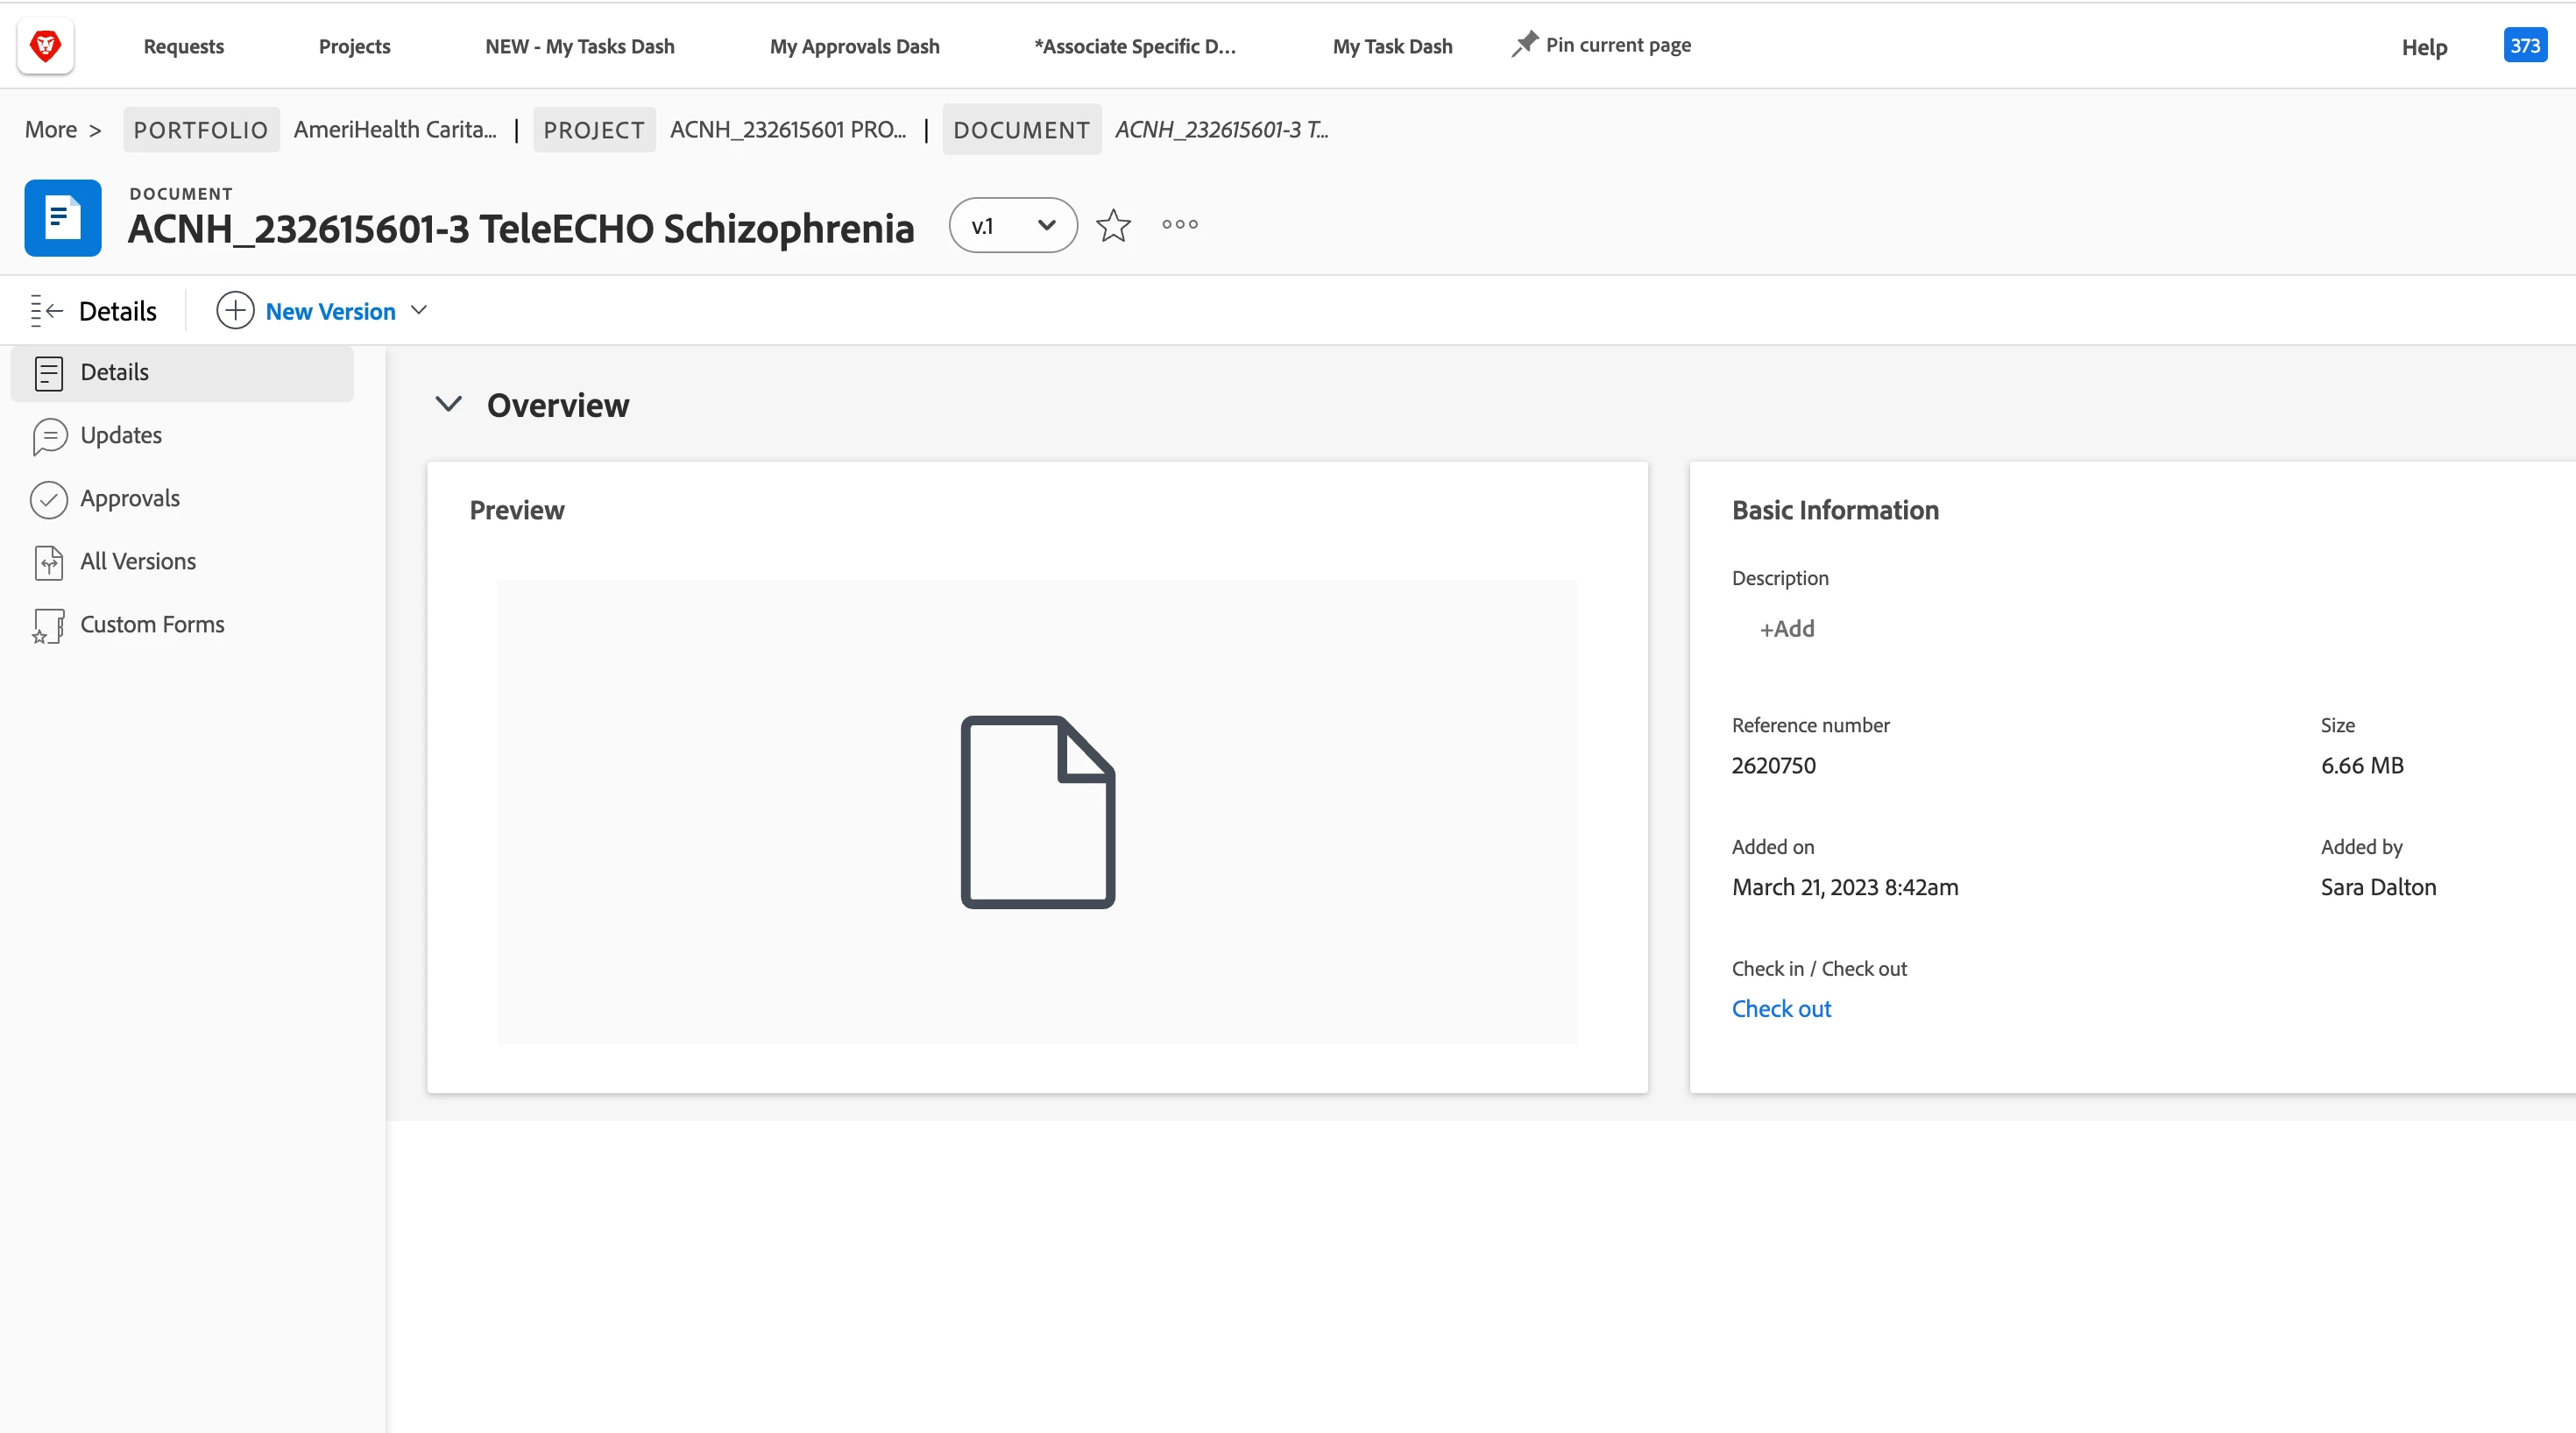
Task: Open Updates section in sidebar
Action: pyautogui.click(x=120, y=435)
